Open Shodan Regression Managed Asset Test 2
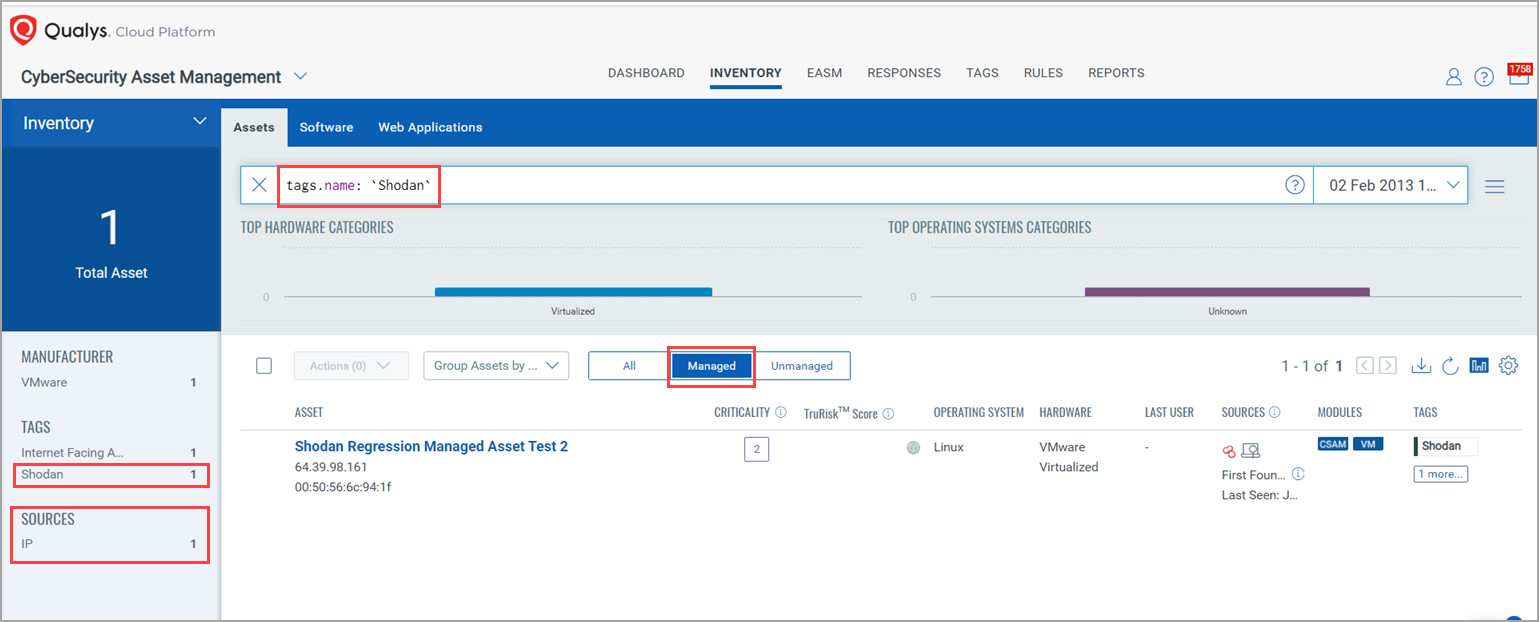Screen dimensions: 1539x622 click(x=431, y=446)
